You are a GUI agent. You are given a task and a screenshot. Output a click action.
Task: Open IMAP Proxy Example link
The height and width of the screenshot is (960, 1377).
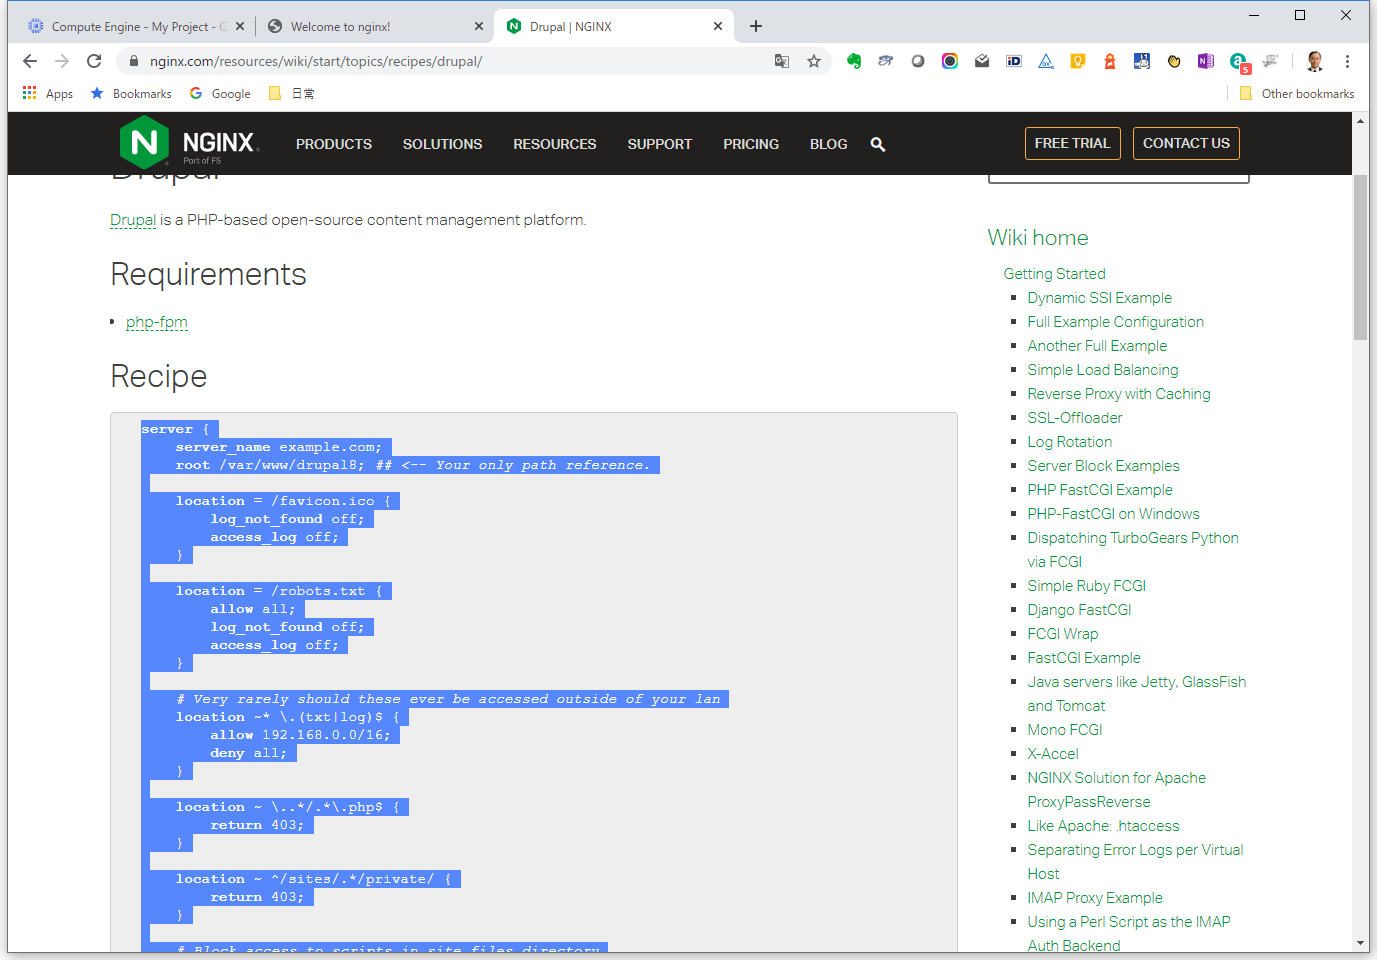point(1095,898)
